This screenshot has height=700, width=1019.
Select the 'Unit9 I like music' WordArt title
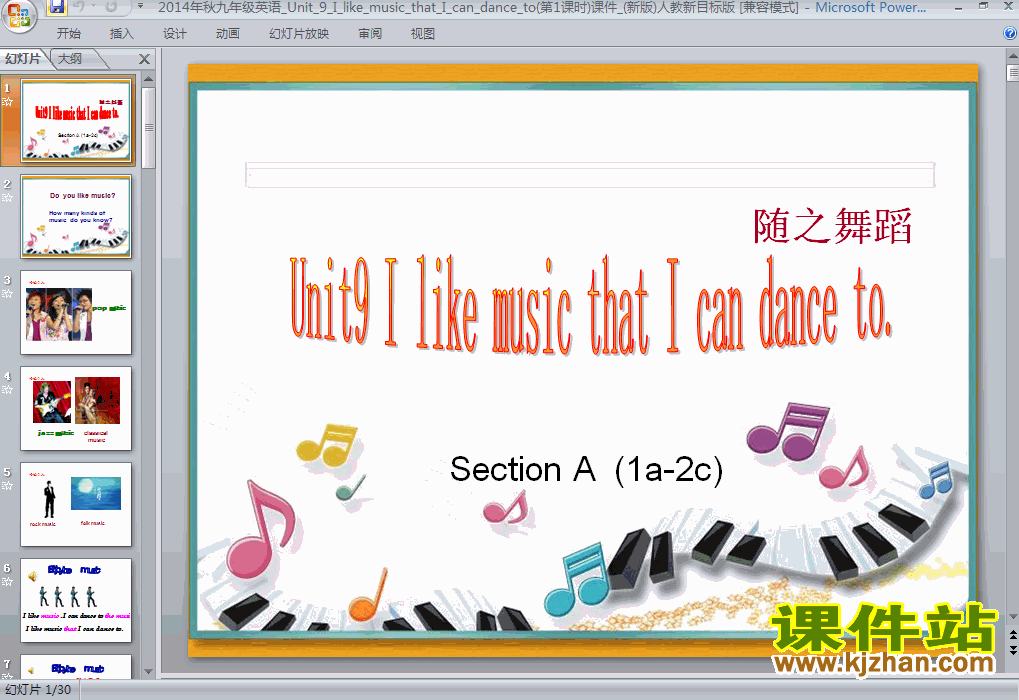[591, 305]
